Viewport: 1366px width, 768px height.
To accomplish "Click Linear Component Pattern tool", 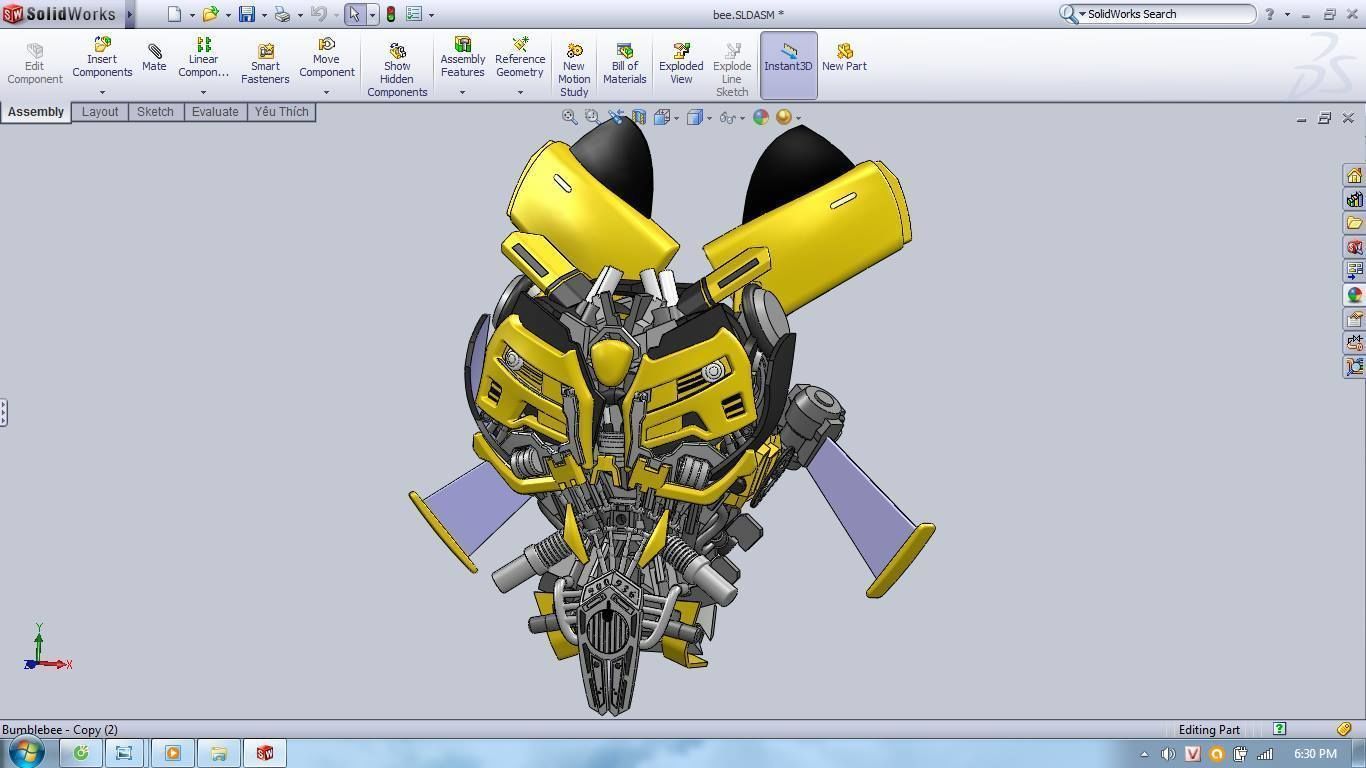I will 203,59.
